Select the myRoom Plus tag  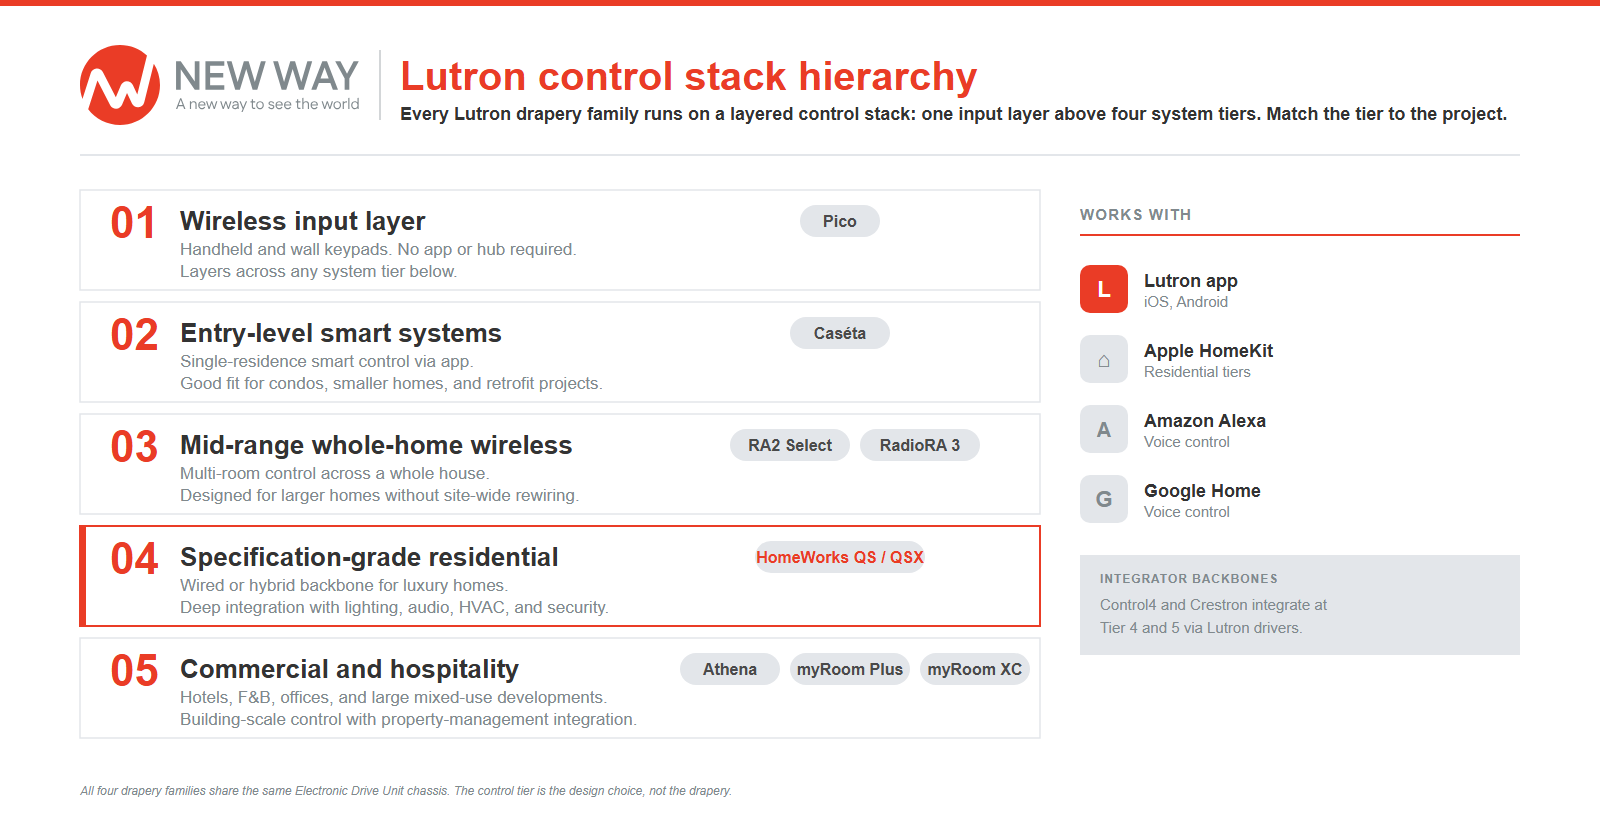point(850,669)
